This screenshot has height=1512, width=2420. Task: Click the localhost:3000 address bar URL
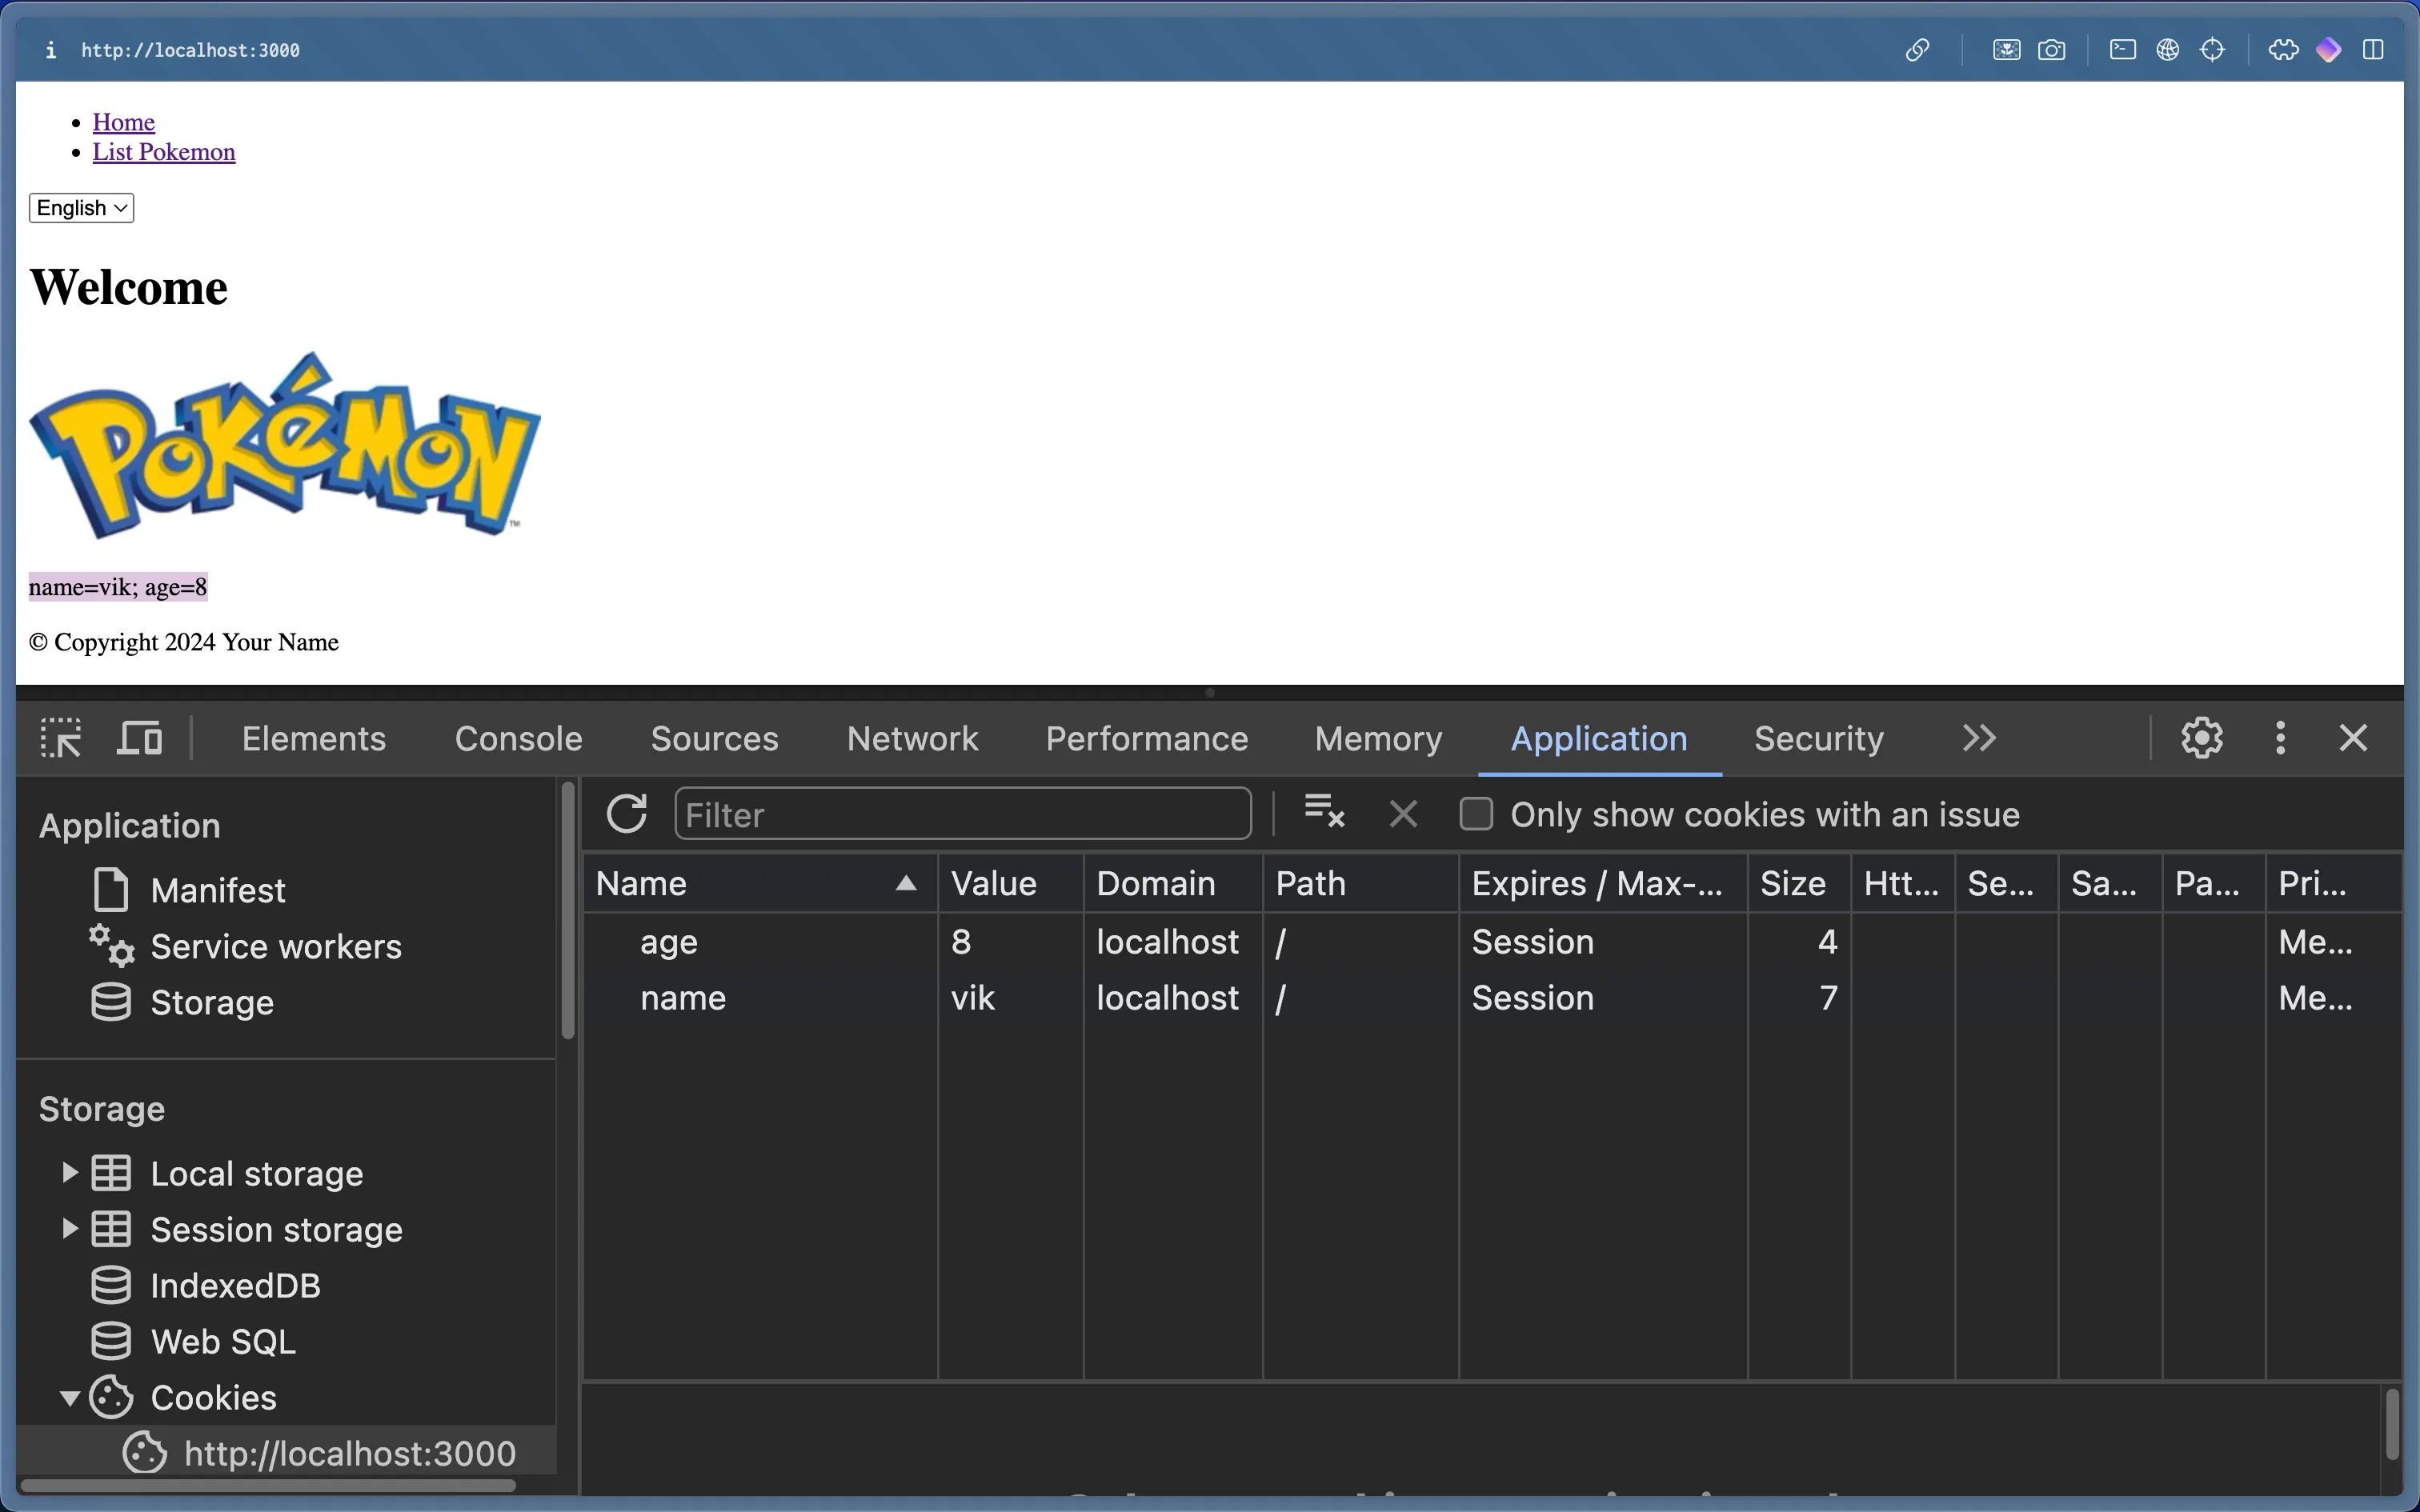click(x=190, y=50)
